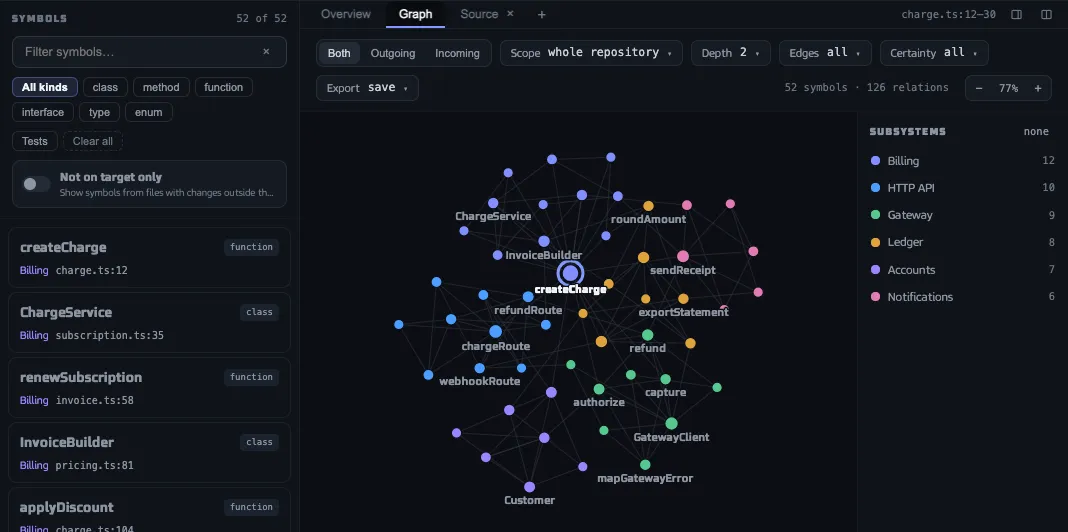
Task: Open the Depth 2 dropdown
Action: (x=731, y=53)
